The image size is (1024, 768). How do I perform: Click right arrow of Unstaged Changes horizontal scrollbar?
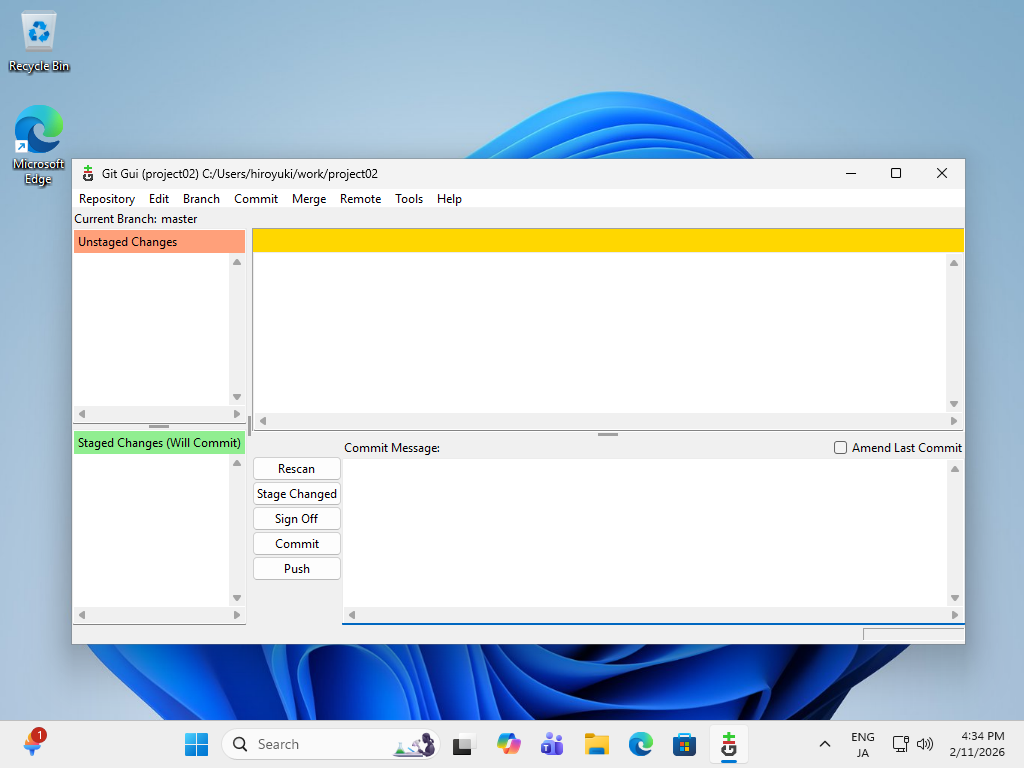tap(237, 414)
